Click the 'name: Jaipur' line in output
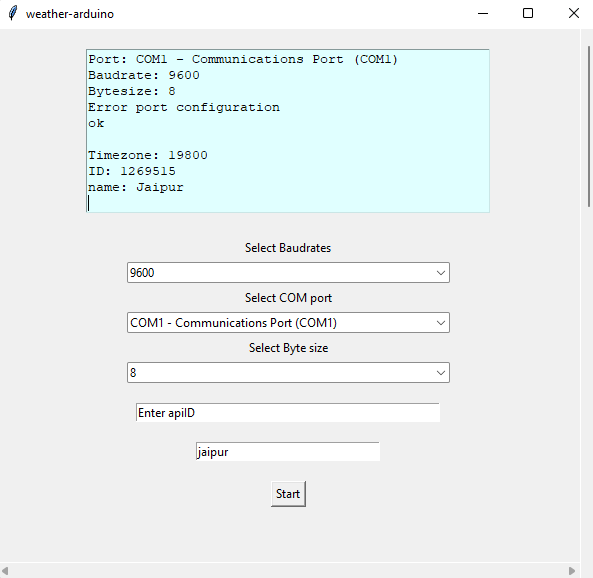 pyautogui.click(x=136, y=187)
